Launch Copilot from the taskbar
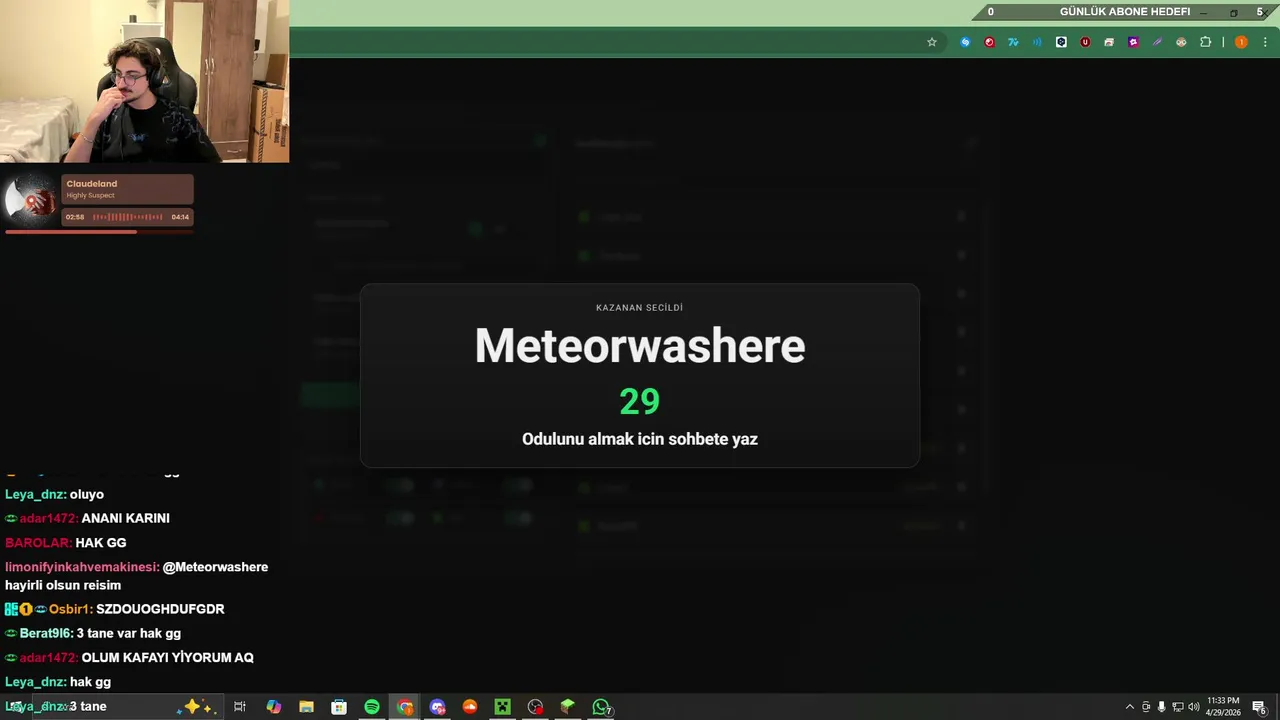 273,707
